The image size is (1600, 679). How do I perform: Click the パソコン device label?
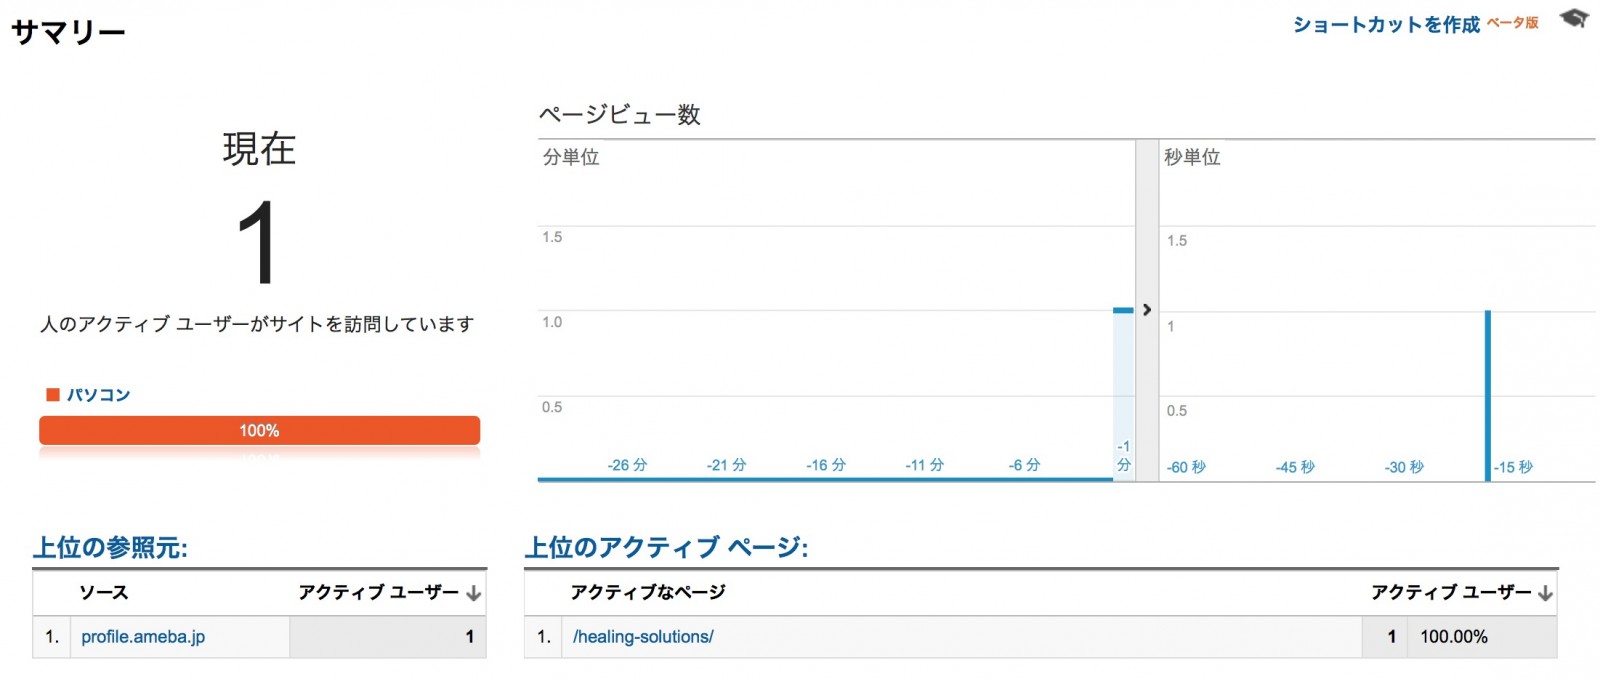coord(99,395)
